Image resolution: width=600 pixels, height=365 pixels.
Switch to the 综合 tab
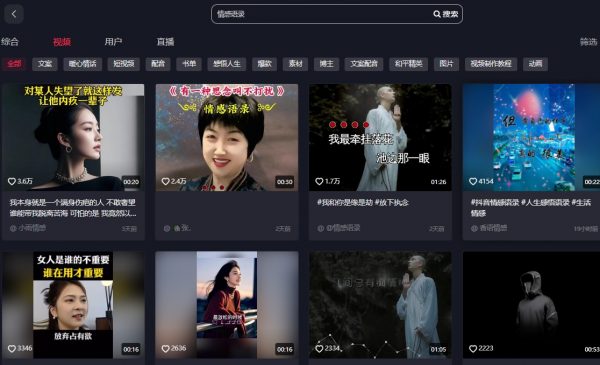click(10, 42)
